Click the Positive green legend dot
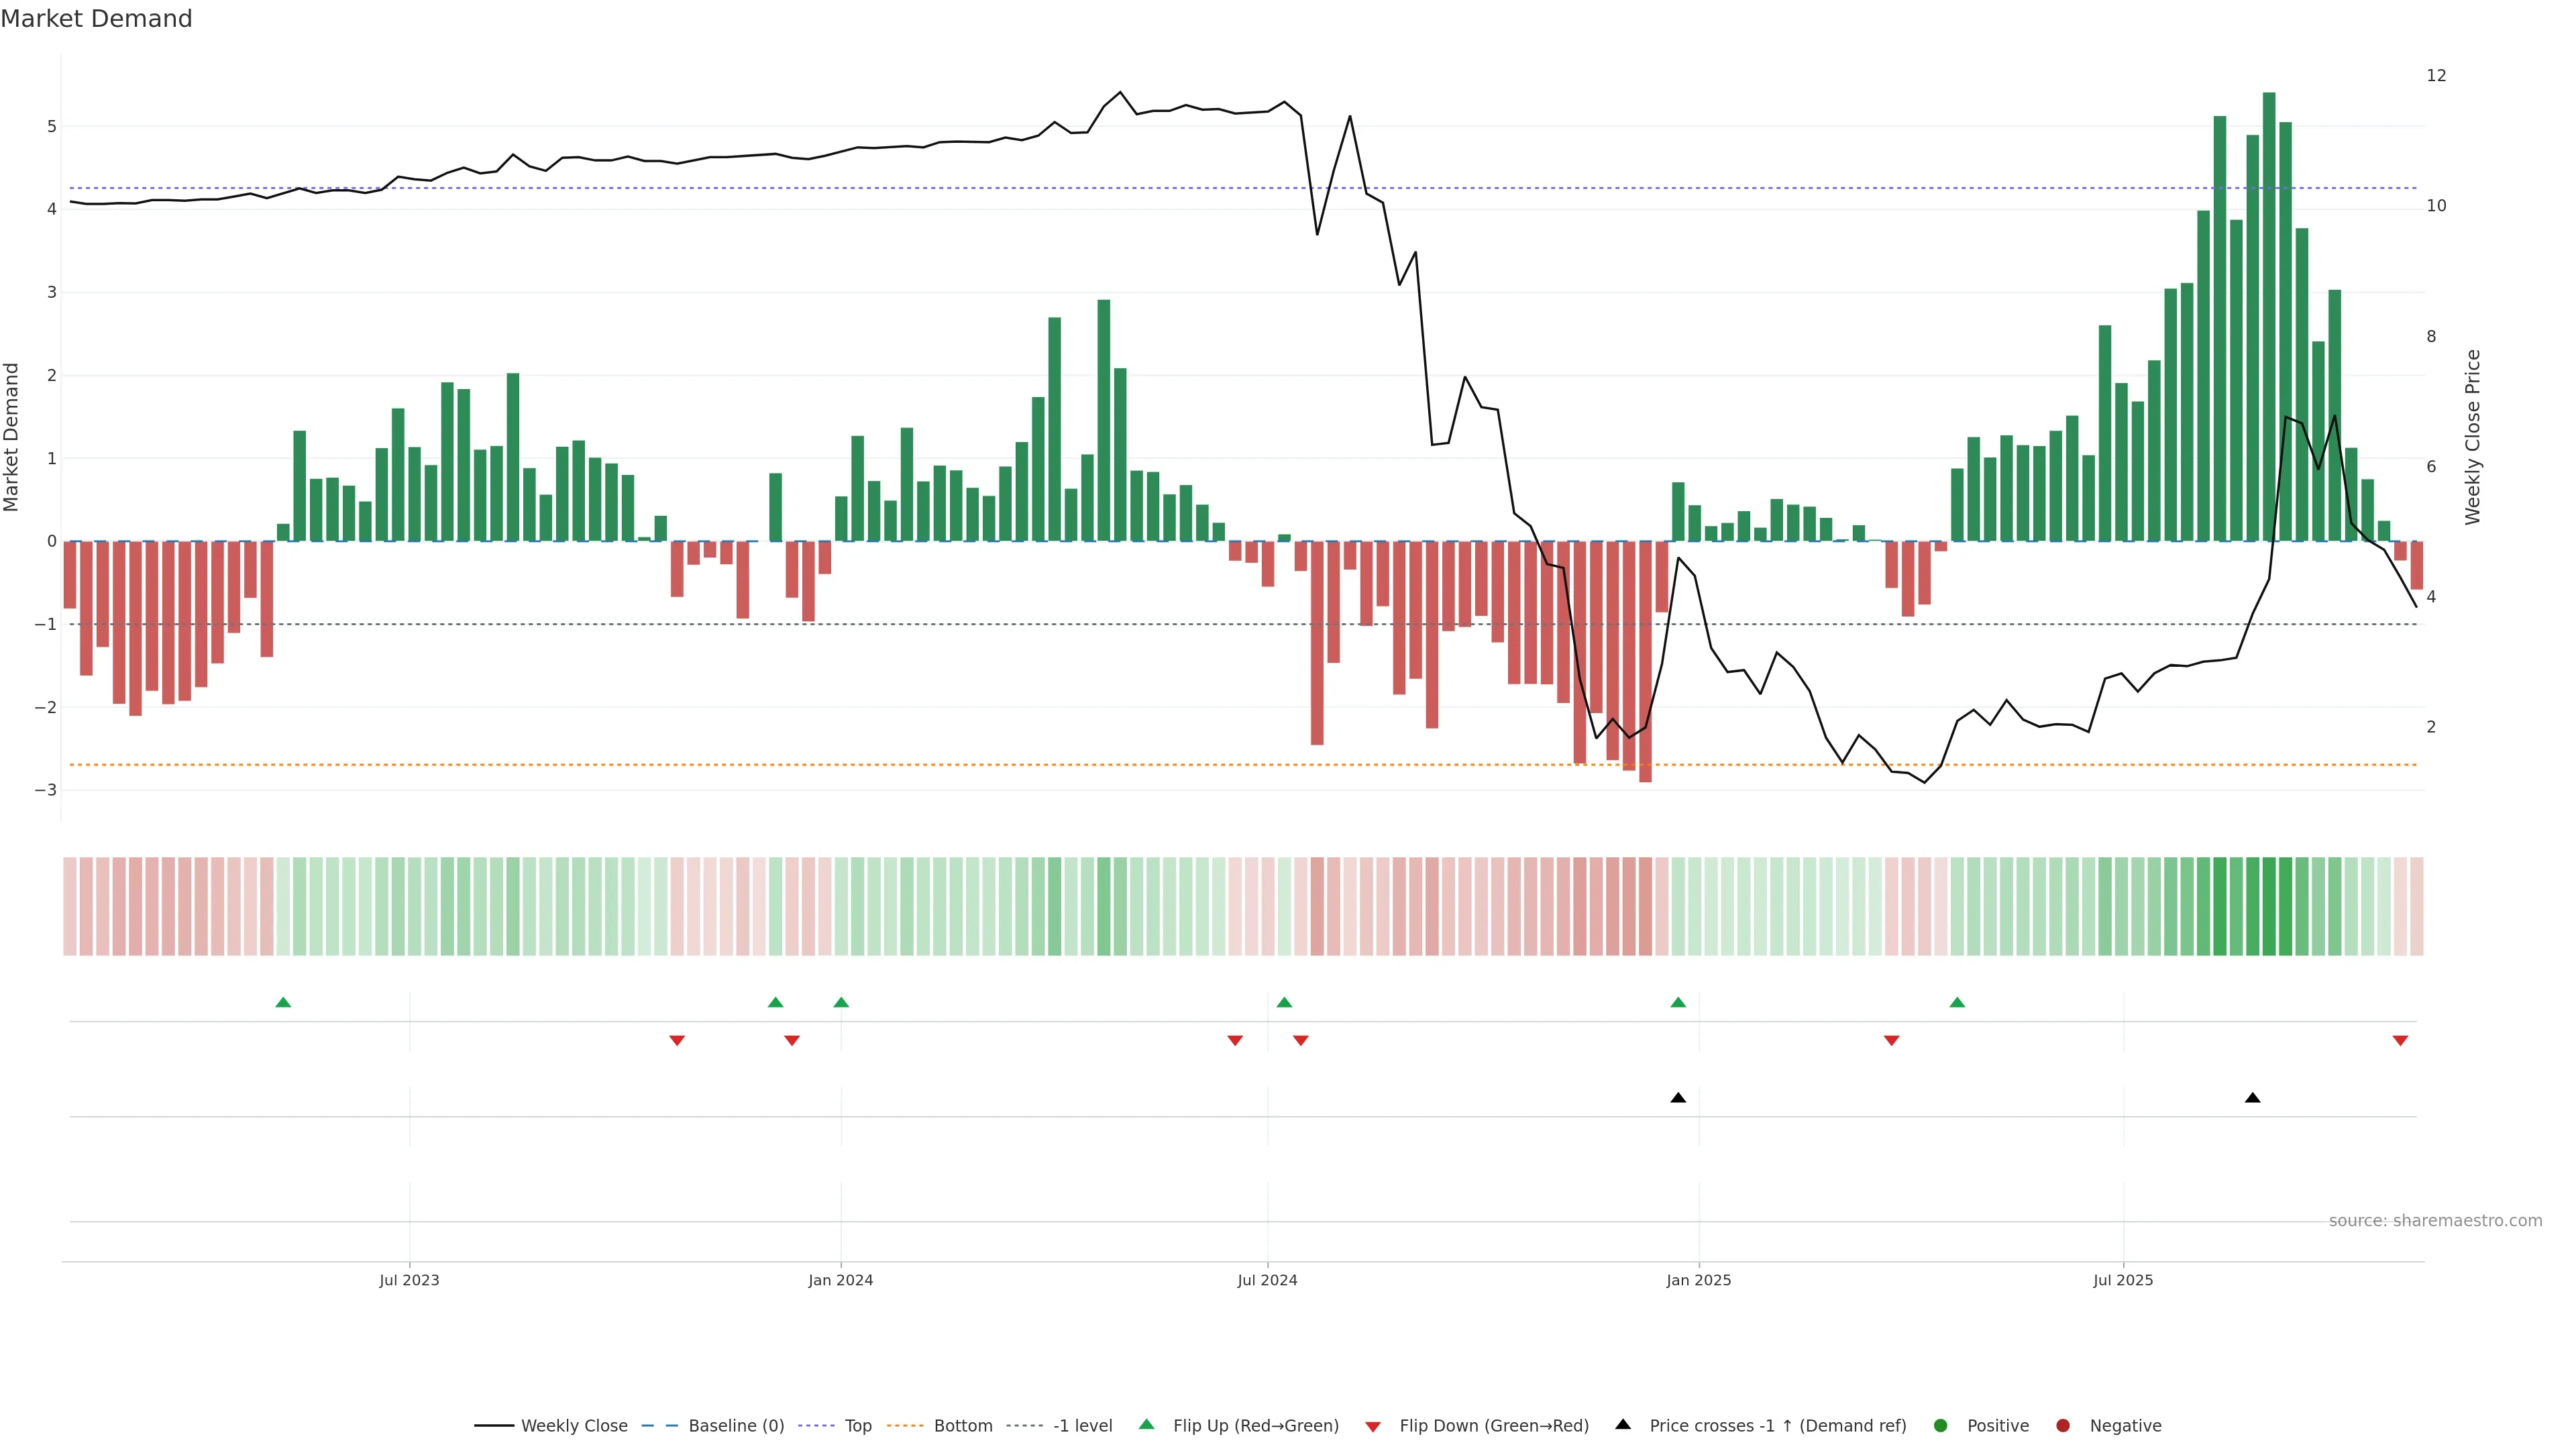 pyautogui.click(x=1941, y=1426)
